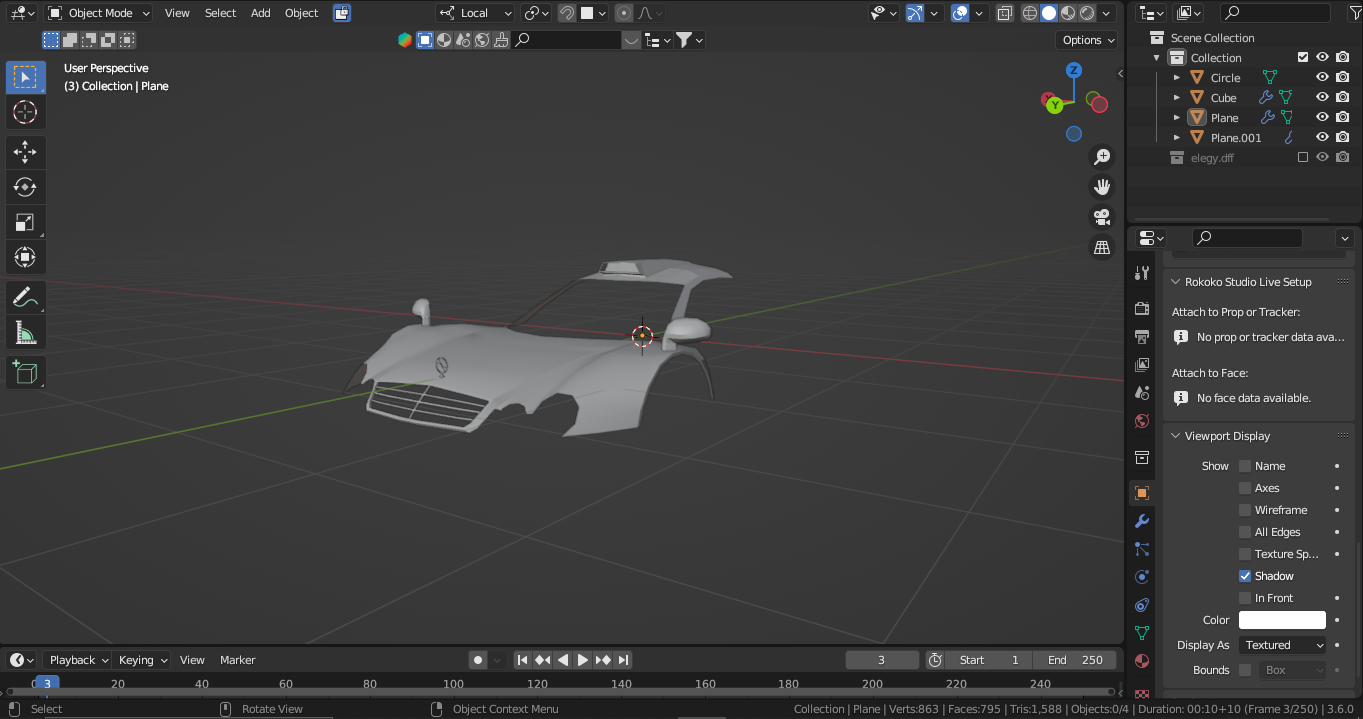Open the View menu in viewport header
This screenshot has height=719, width=1363.
177,13
